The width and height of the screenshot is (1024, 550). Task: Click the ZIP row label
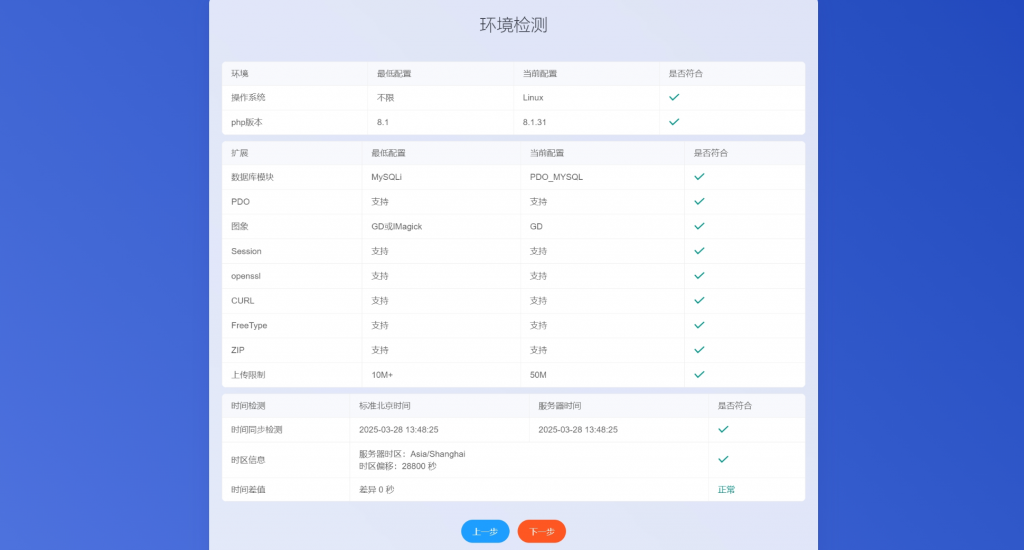coord(238,350)
